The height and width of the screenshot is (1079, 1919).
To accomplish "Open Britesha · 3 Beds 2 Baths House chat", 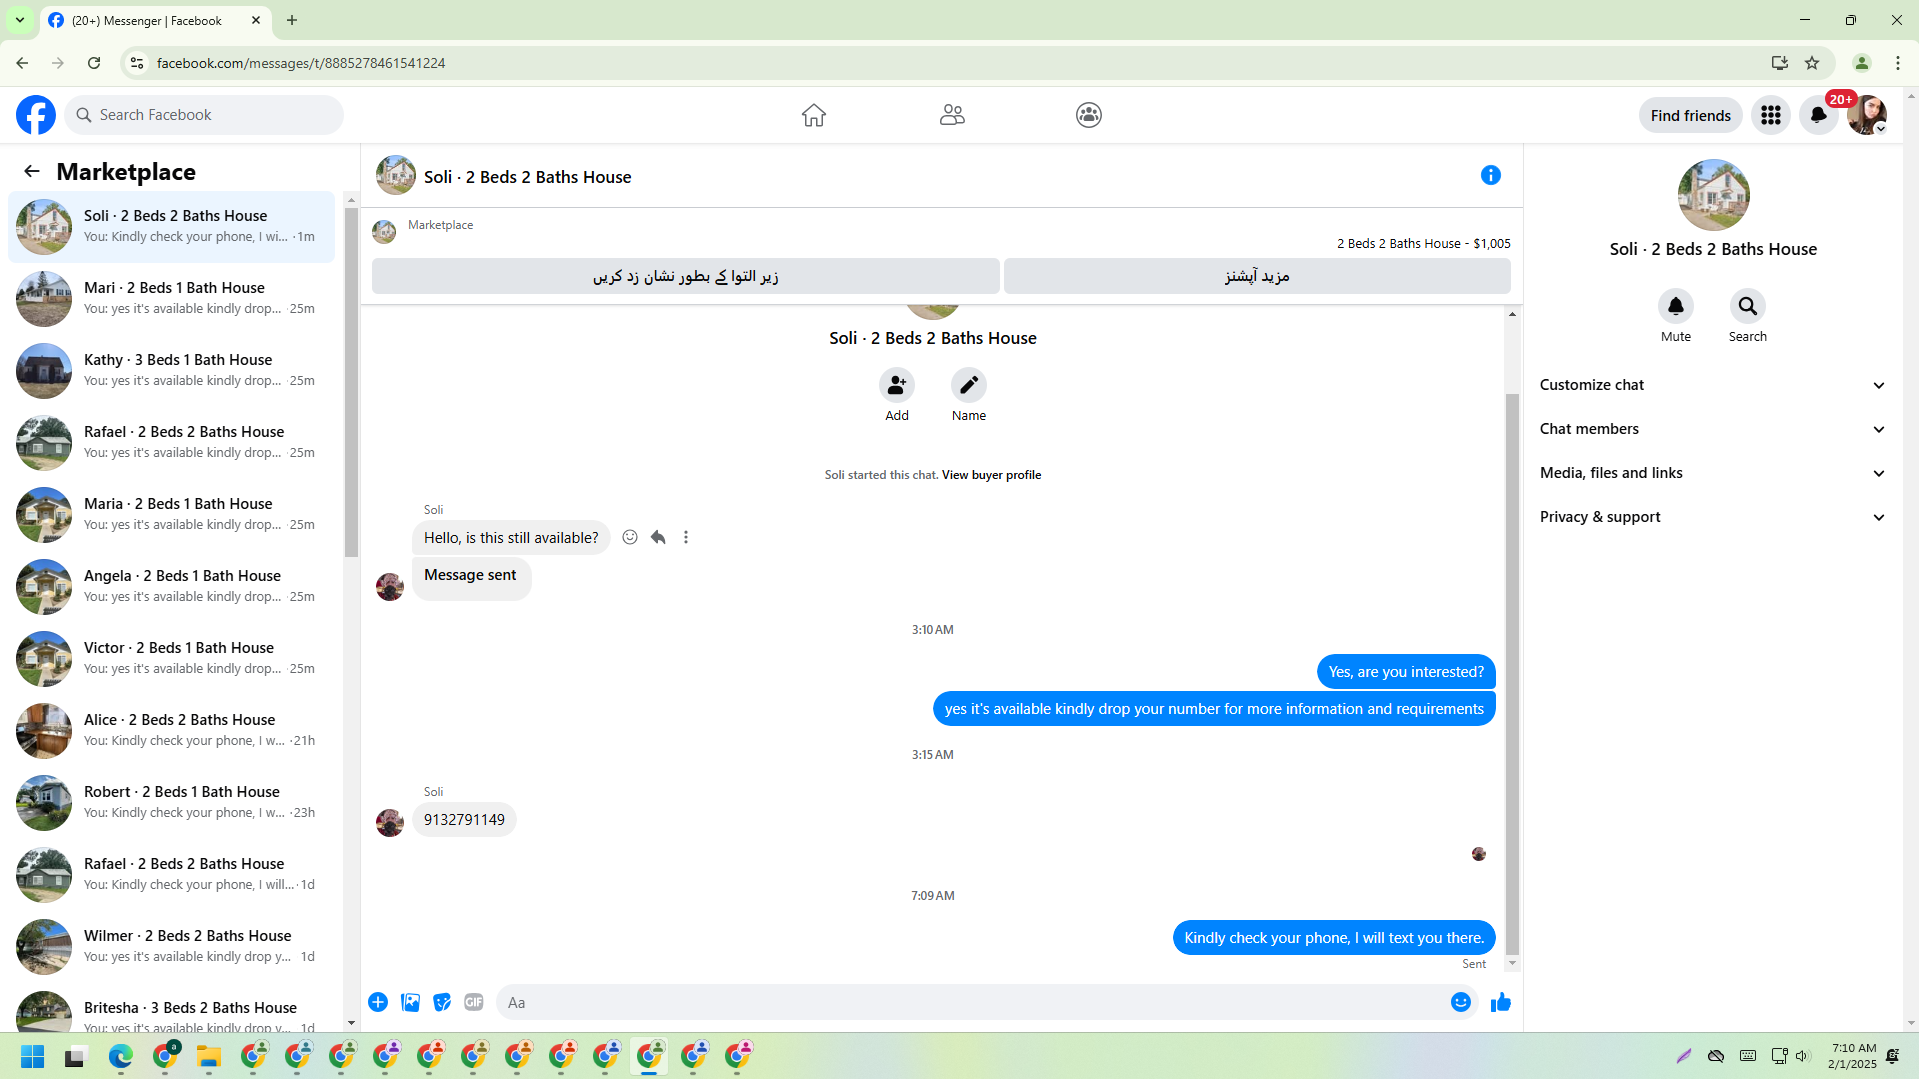I will point(172,1010).
